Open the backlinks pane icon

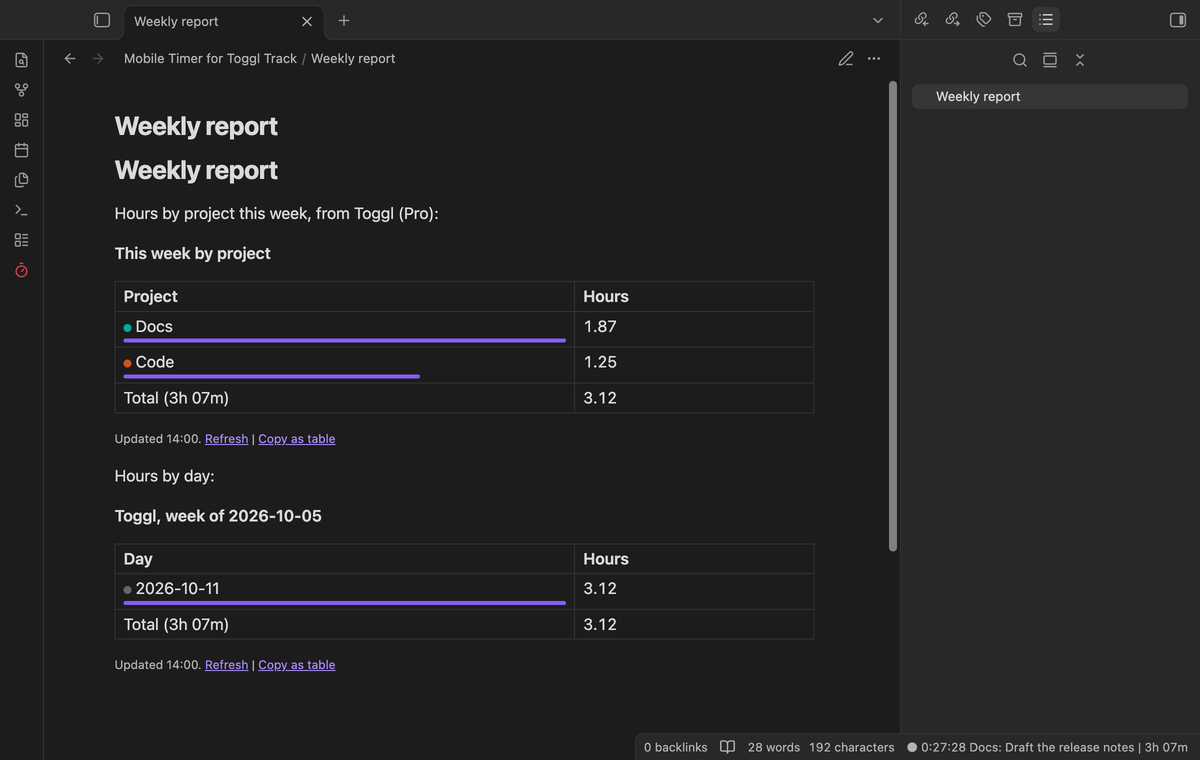coord(922,19)
